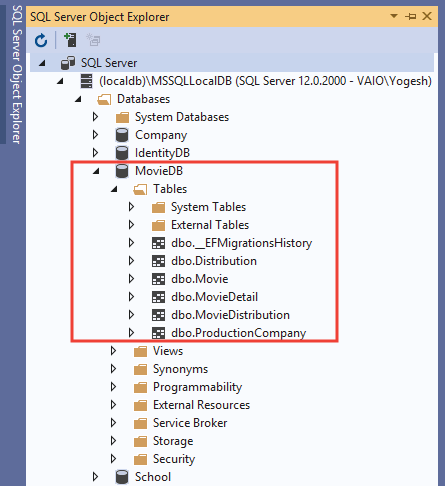
Task: Collapse the localdb server node arrow
Action: [60, 81]
